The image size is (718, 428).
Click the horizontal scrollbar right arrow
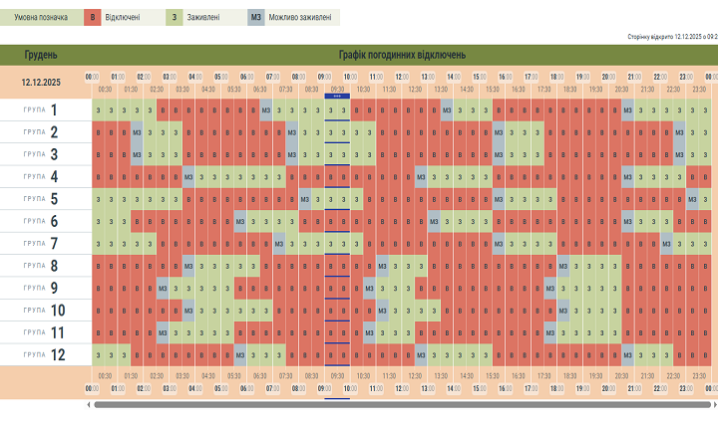[714, 405]
